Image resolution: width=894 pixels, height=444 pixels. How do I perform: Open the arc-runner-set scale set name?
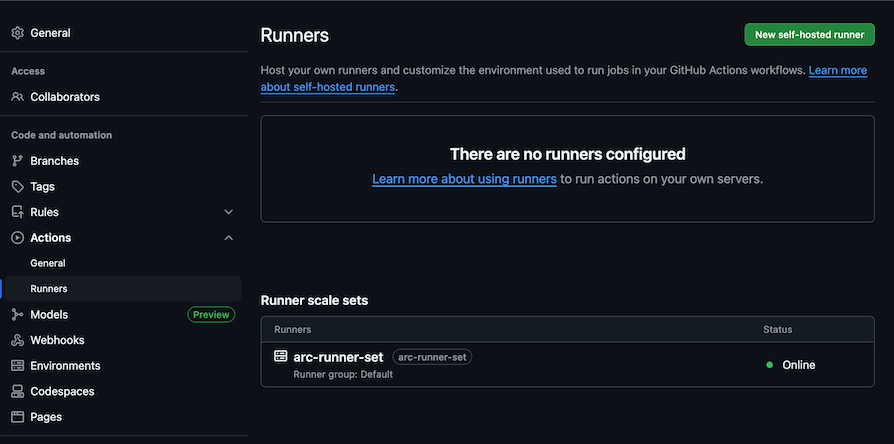(338, 357)
